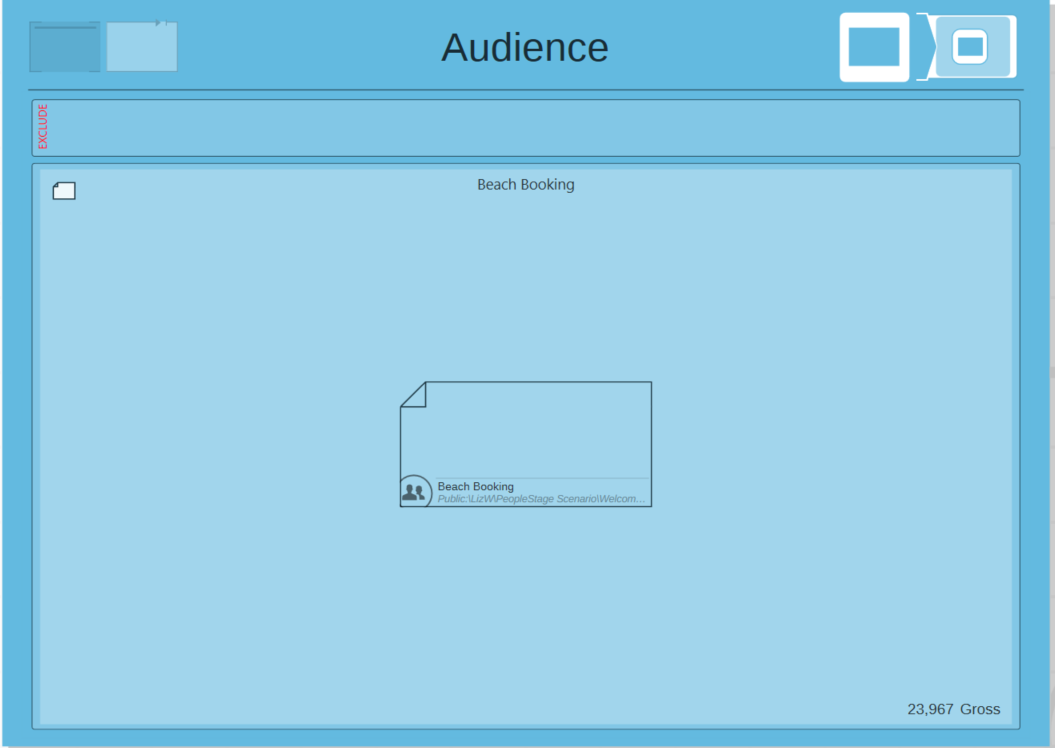Screen dimensions: 1055x748
Task: Click the small rounded frame view icon
Action: [970, 46]
